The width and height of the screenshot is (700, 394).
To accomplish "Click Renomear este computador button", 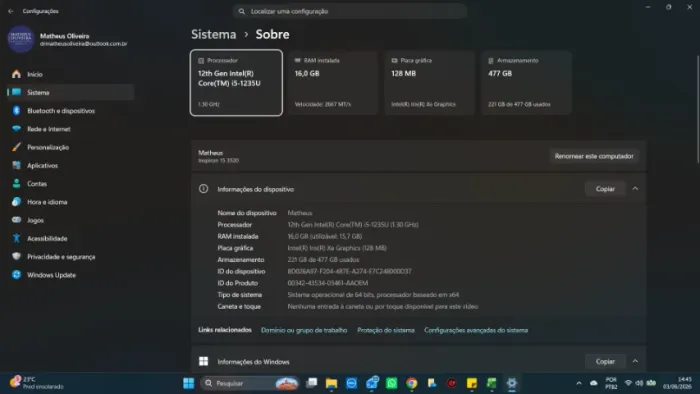I will coord(594,156).
